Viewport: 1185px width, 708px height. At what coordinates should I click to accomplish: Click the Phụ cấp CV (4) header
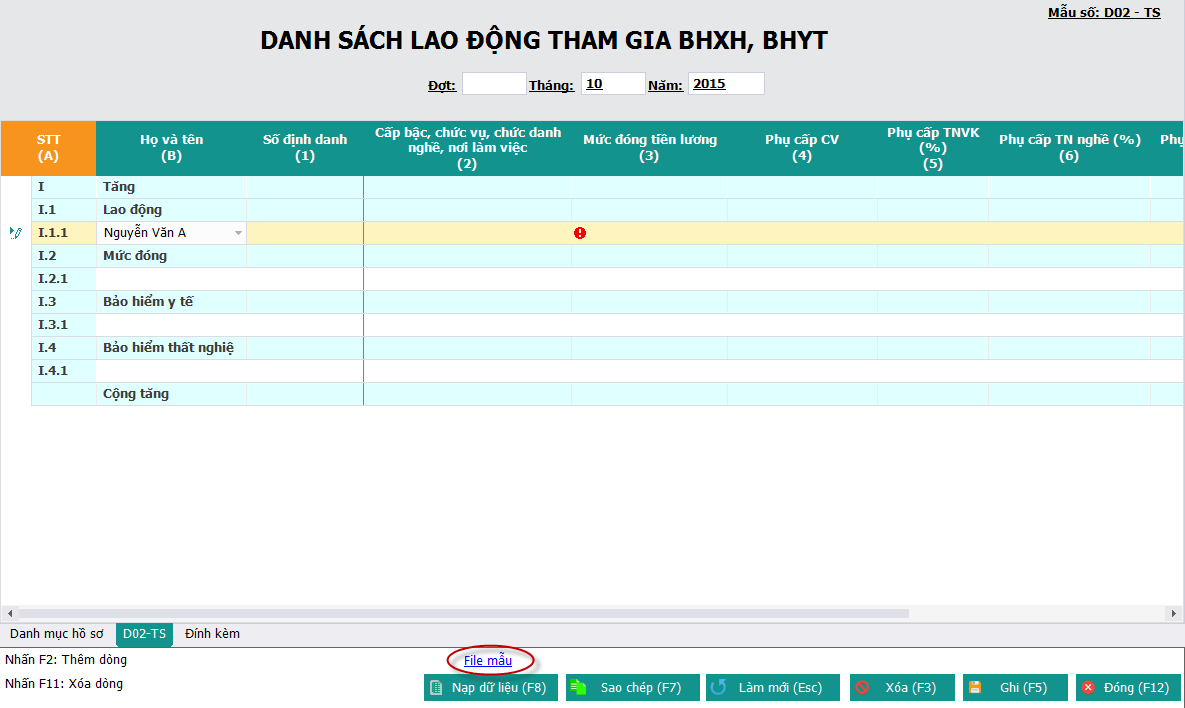pyautogui.click(x=802, y=148)
